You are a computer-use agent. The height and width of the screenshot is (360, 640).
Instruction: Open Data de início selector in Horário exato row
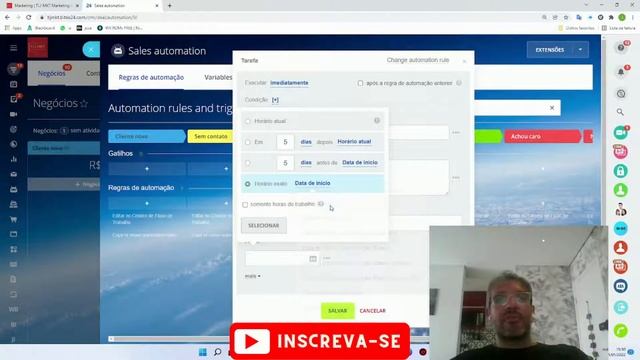(x=312, y=183)
